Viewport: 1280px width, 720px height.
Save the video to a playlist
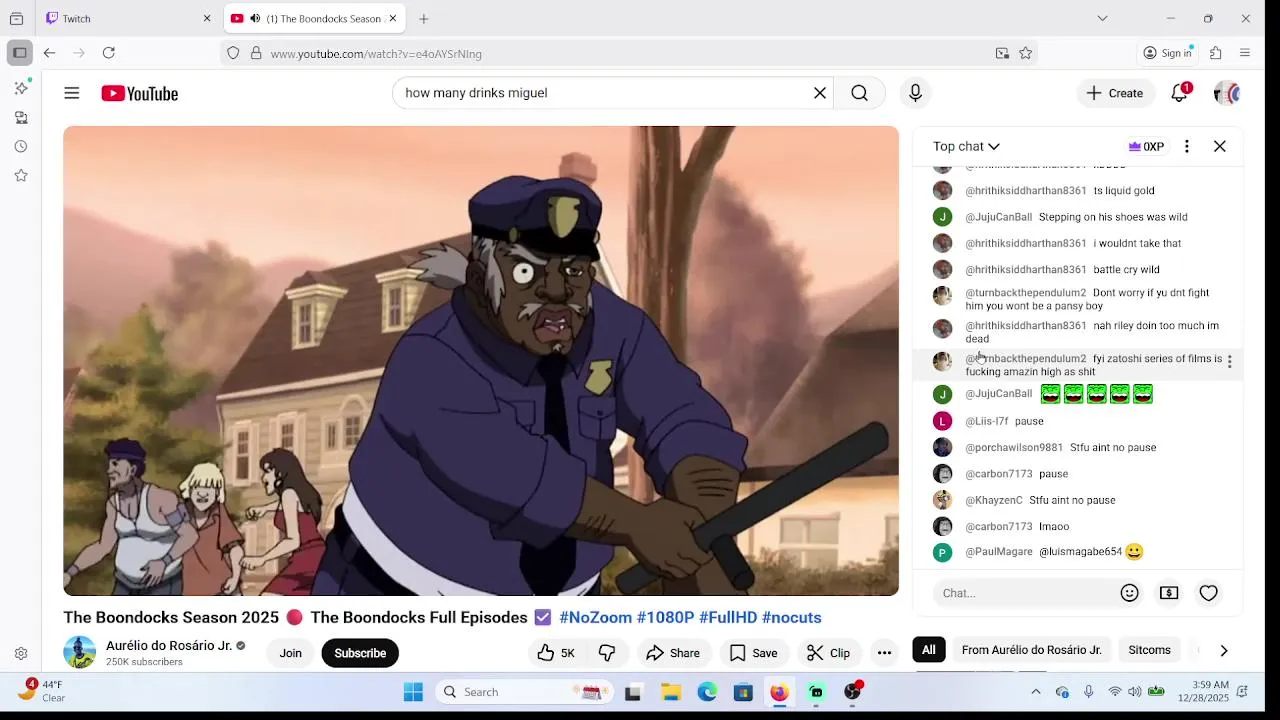753,653
